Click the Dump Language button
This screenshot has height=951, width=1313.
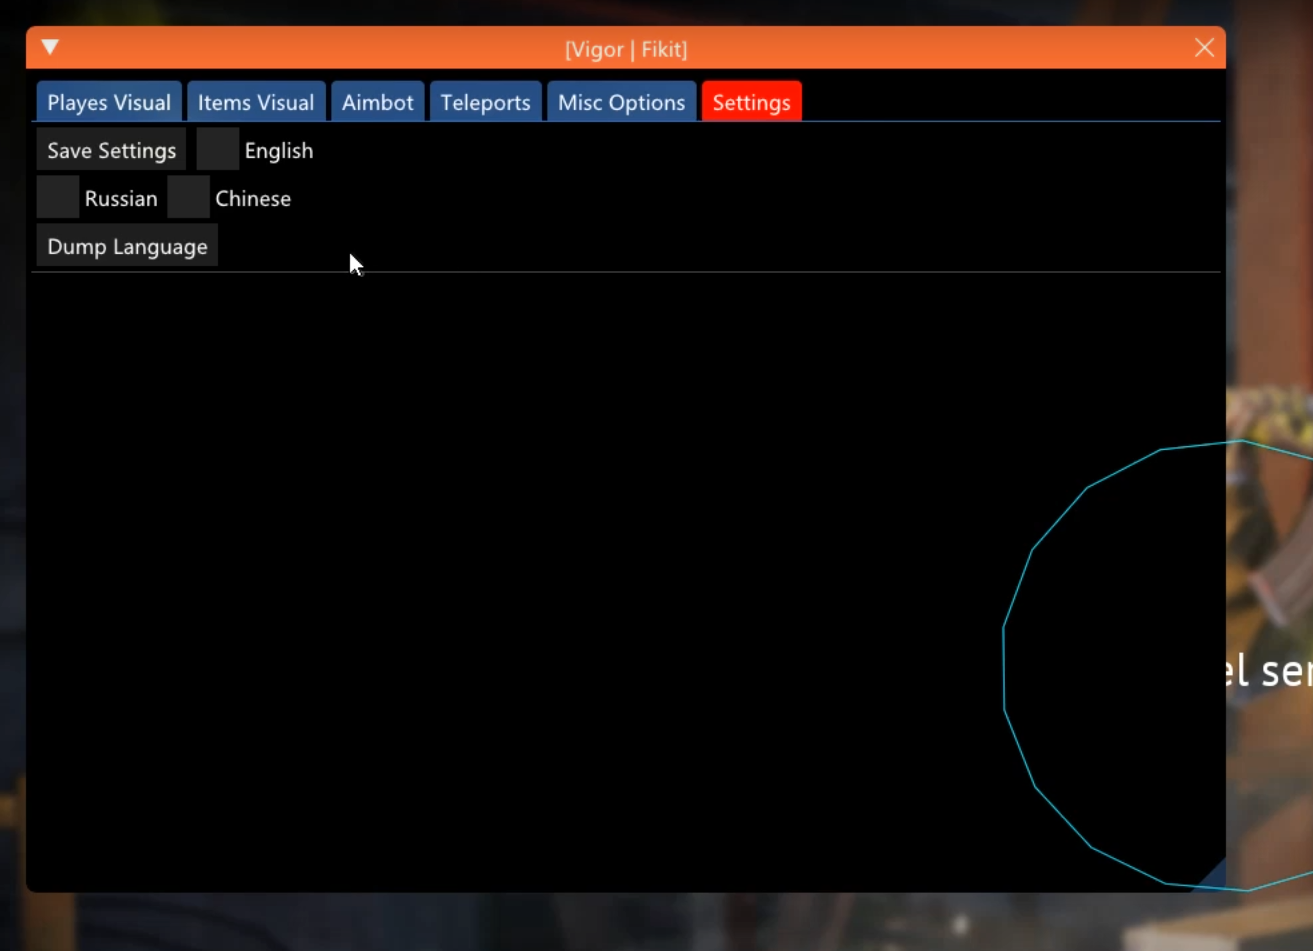click(x=127, y=247)
